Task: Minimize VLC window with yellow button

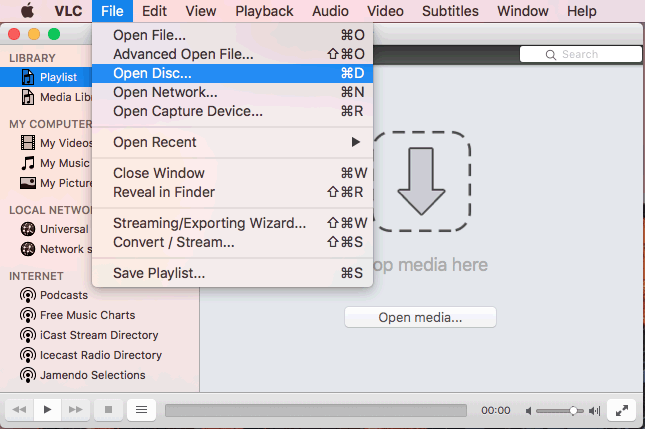Action: [x=34, y=34]
